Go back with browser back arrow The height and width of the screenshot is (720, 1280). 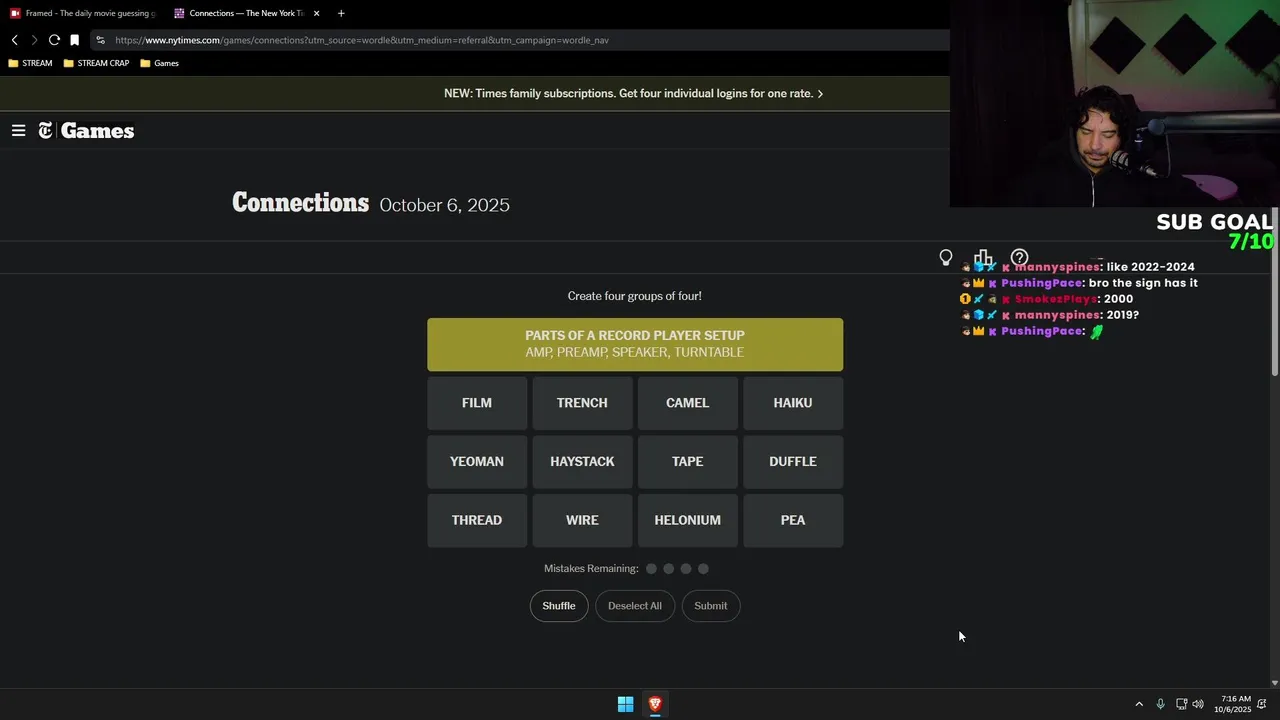point(15,40)
